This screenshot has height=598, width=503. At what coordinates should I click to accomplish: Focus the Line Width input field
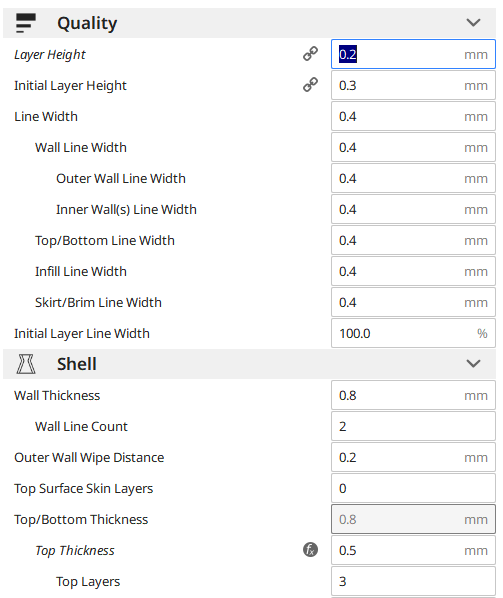(413, 116)
